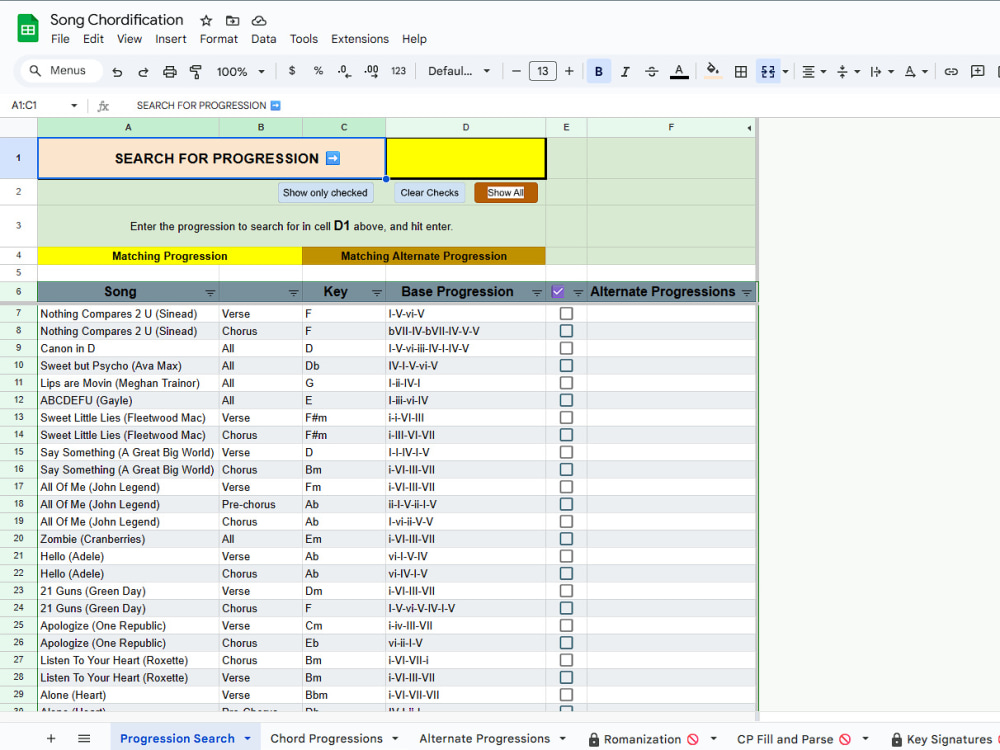Open fill color picker

point(712,71)
